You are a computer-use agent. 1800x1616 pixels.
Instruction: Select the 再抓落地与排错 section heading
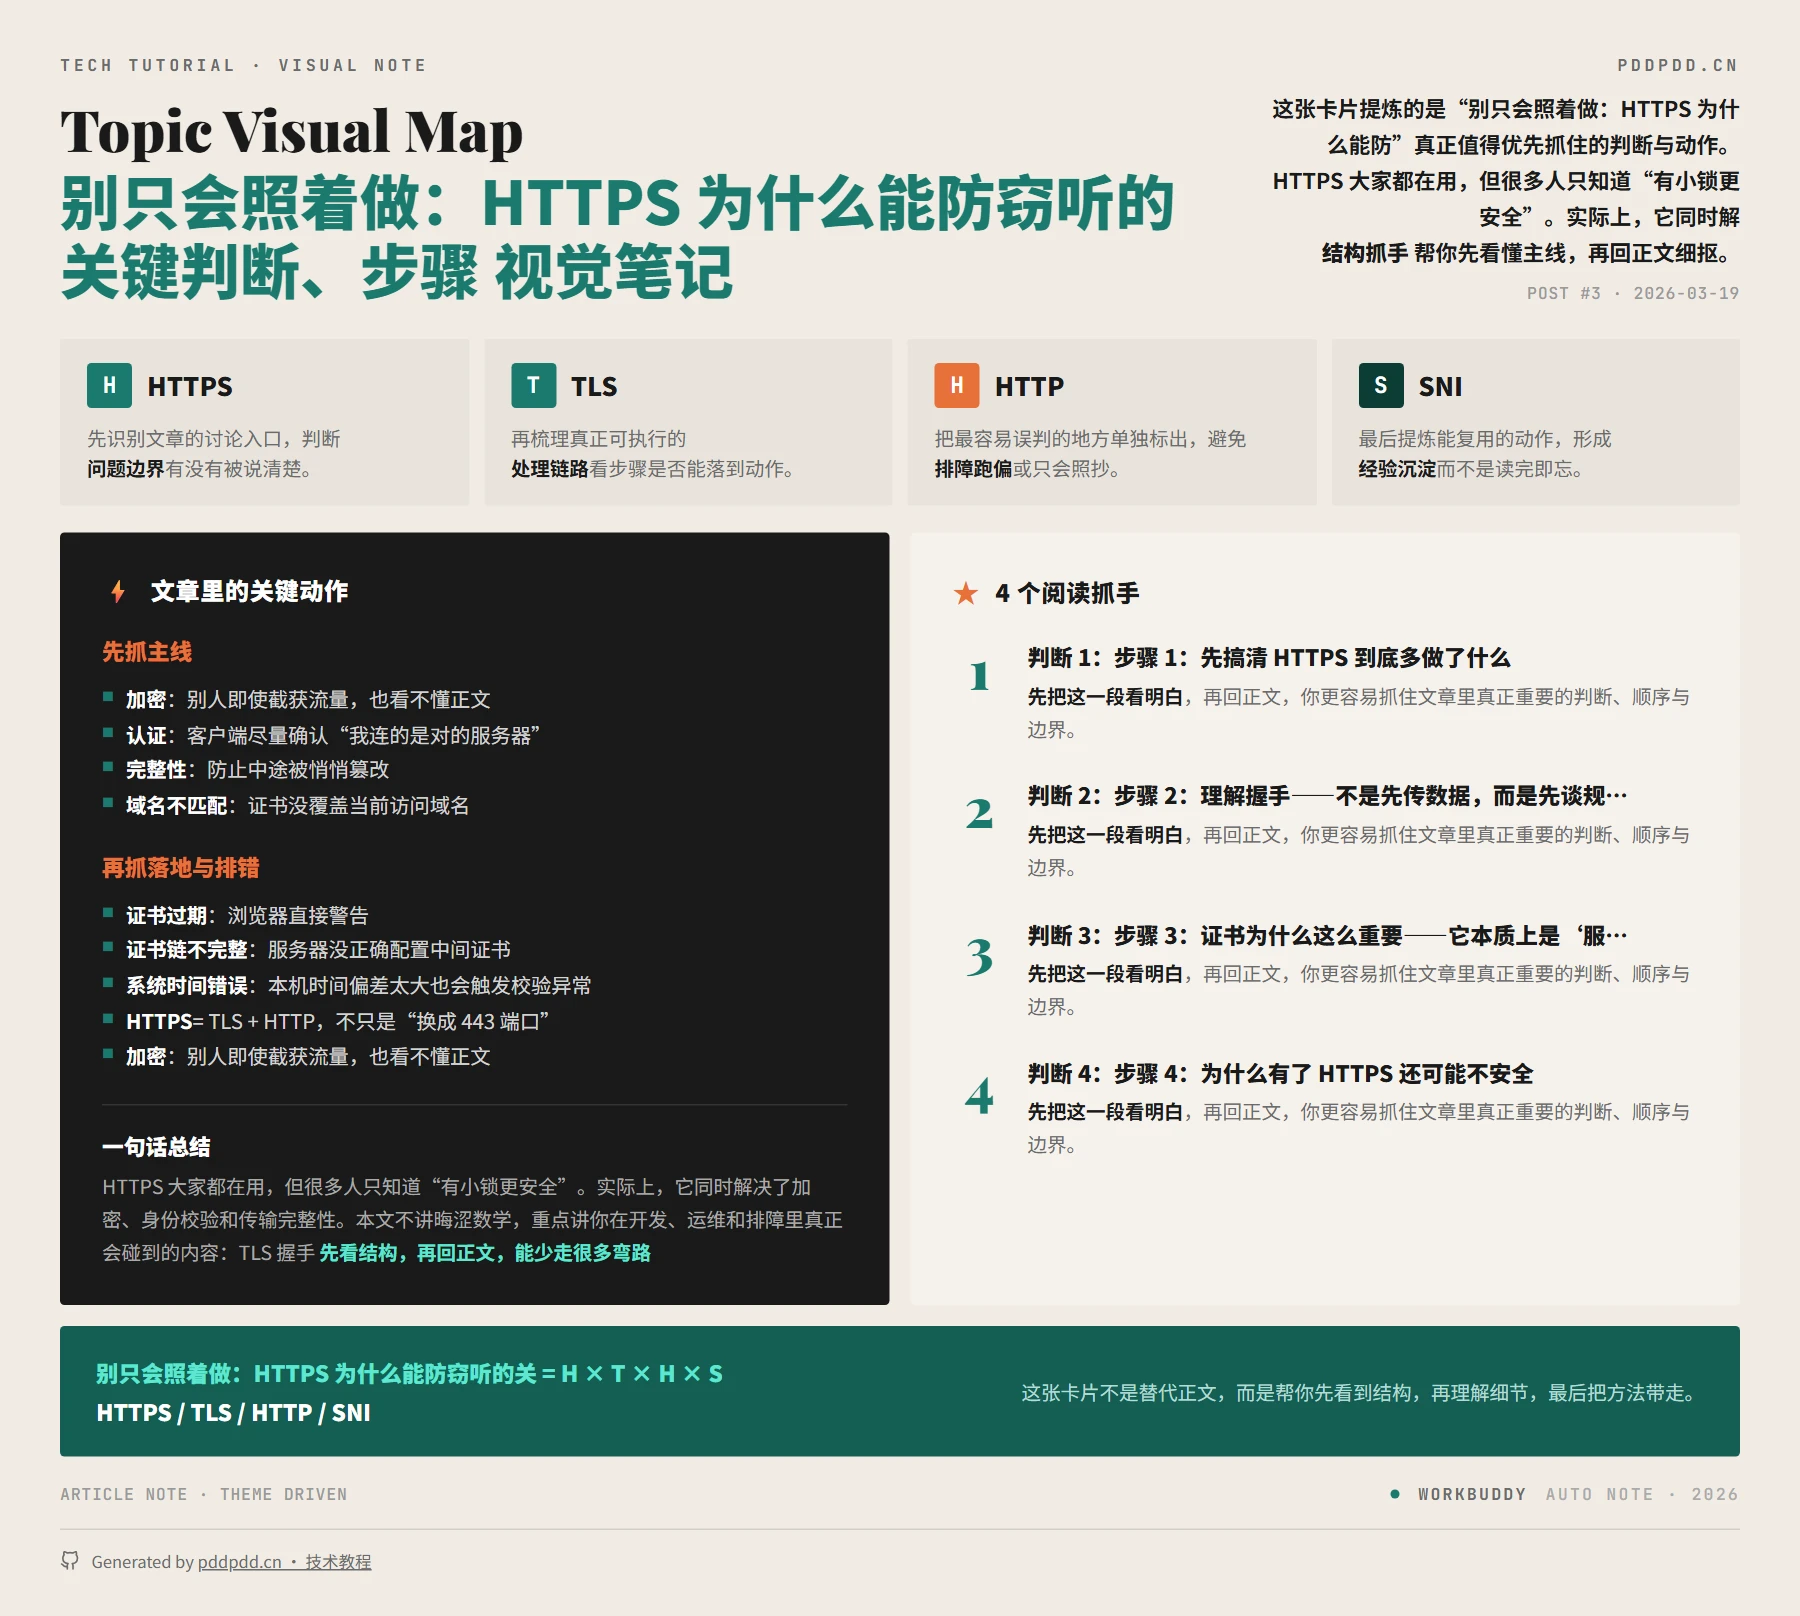pyautogui.click(x=180, y=868)
